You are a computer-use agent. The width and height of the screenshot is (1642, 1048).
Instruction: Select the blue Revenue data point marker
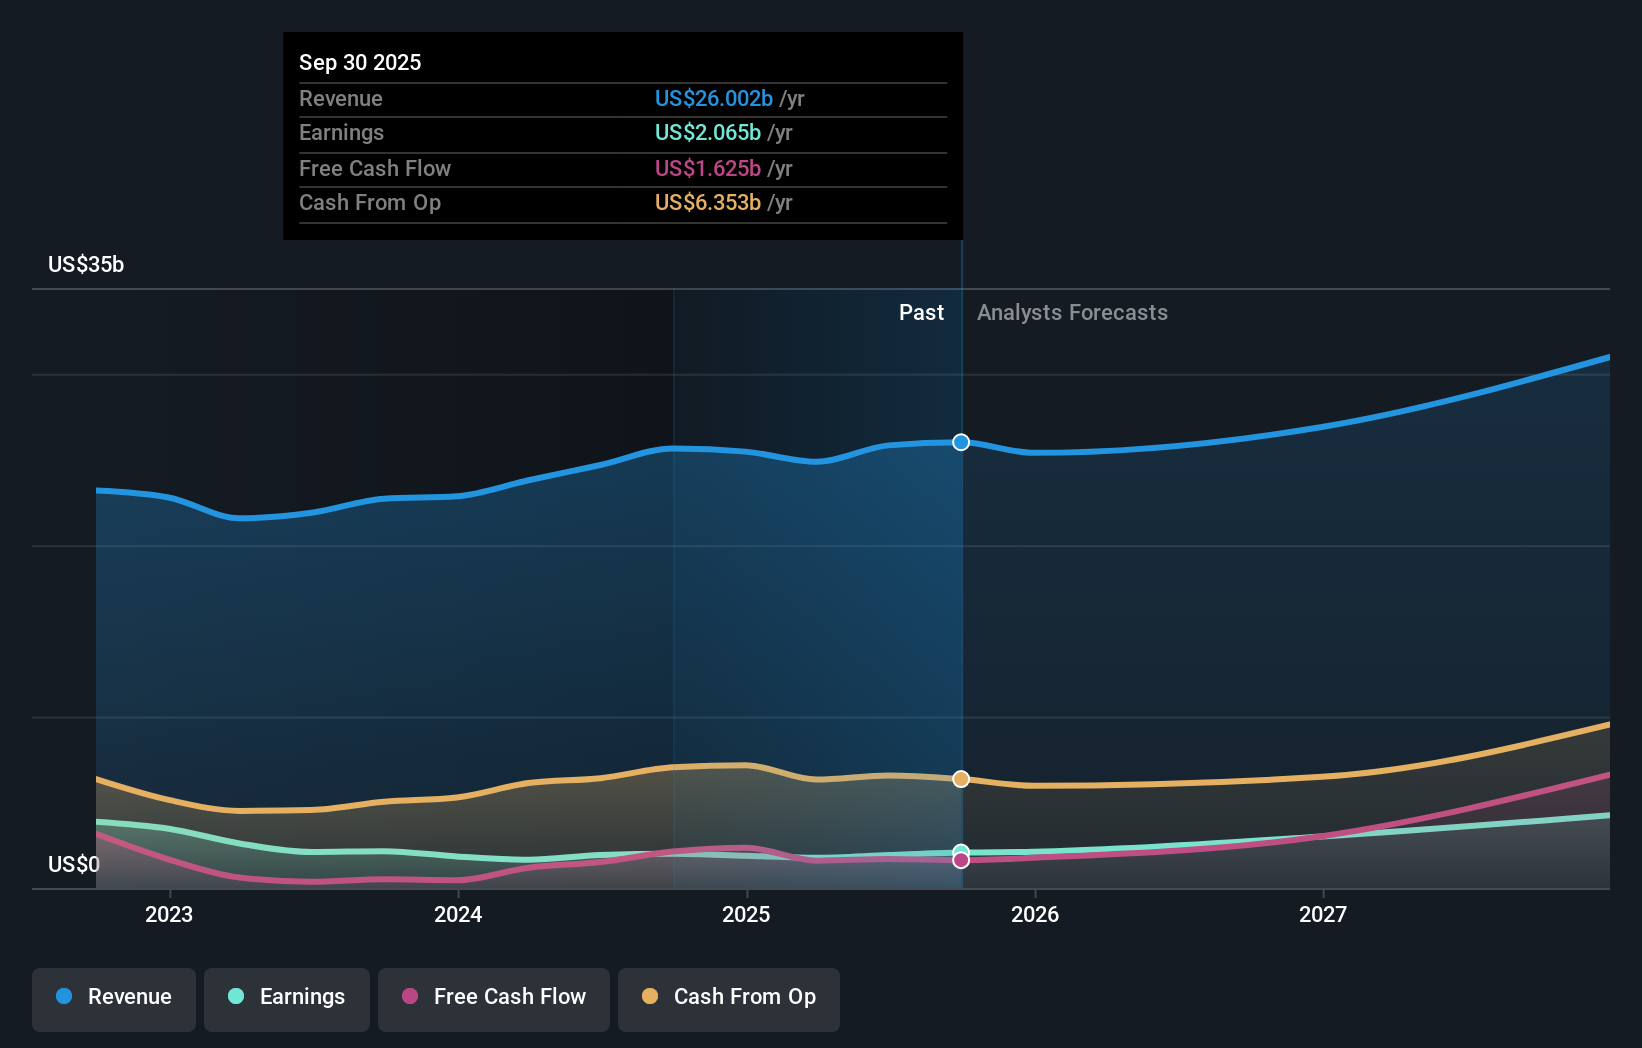pos(960,442)
